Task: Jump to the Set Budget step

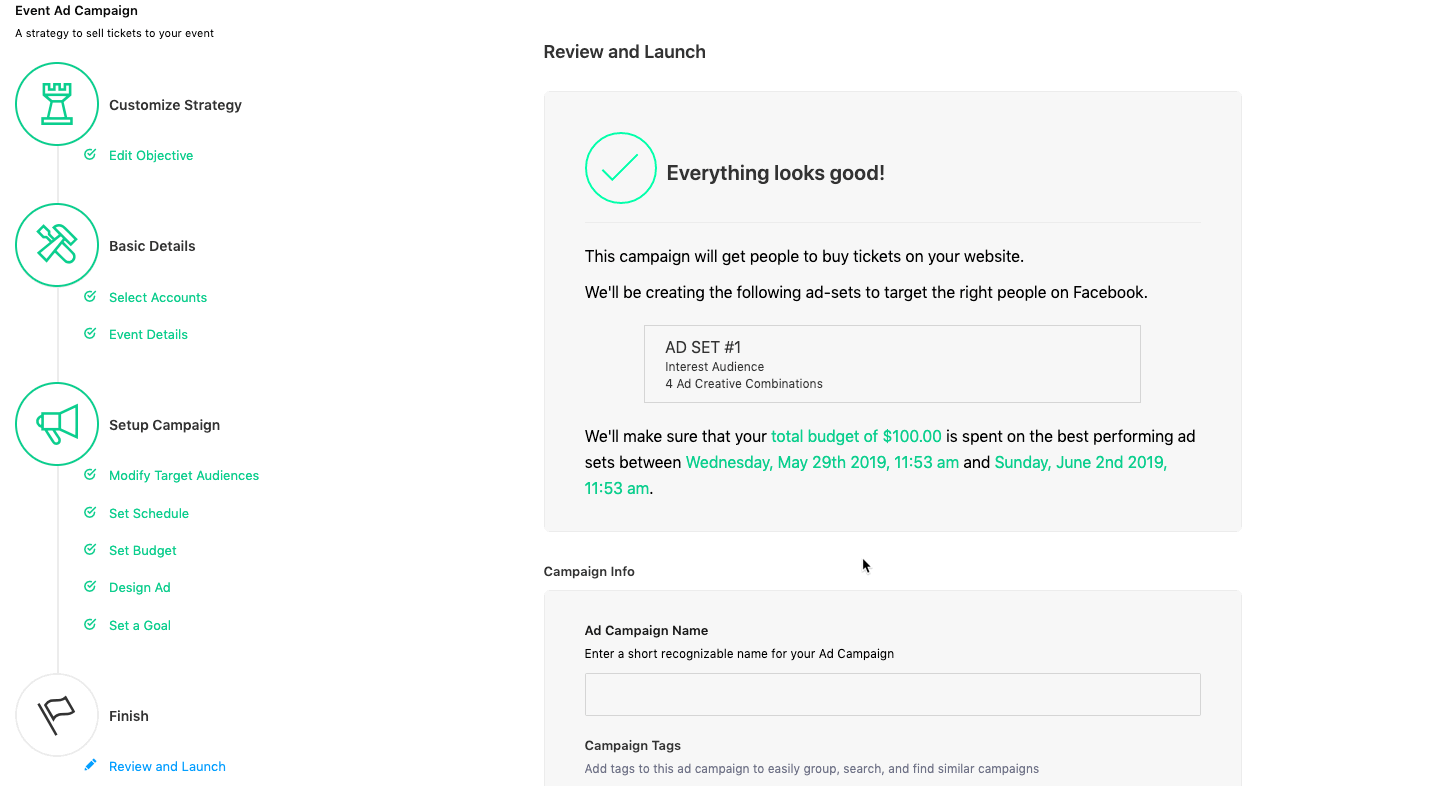Action: [x=143, y=551]
